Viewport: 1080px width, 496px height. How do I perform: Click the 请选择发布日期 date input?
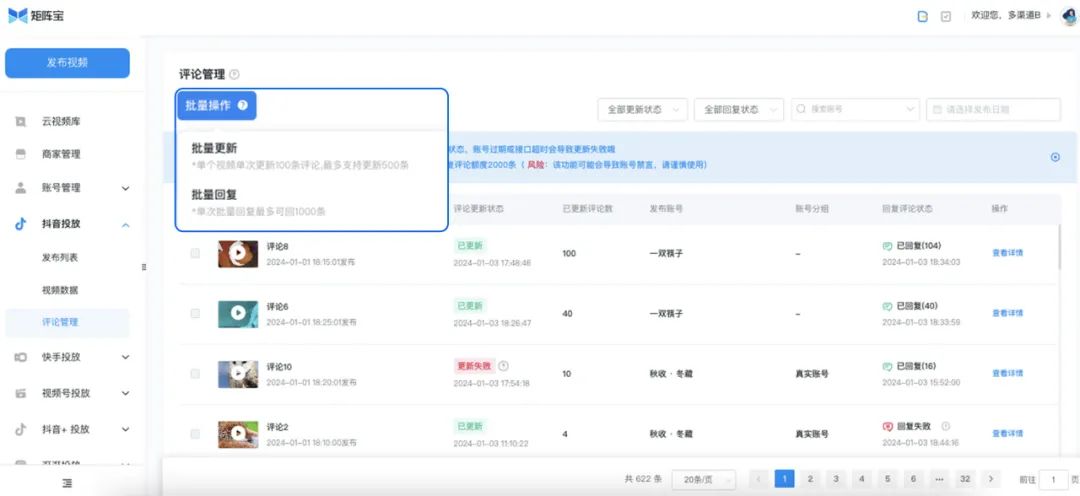993,110
